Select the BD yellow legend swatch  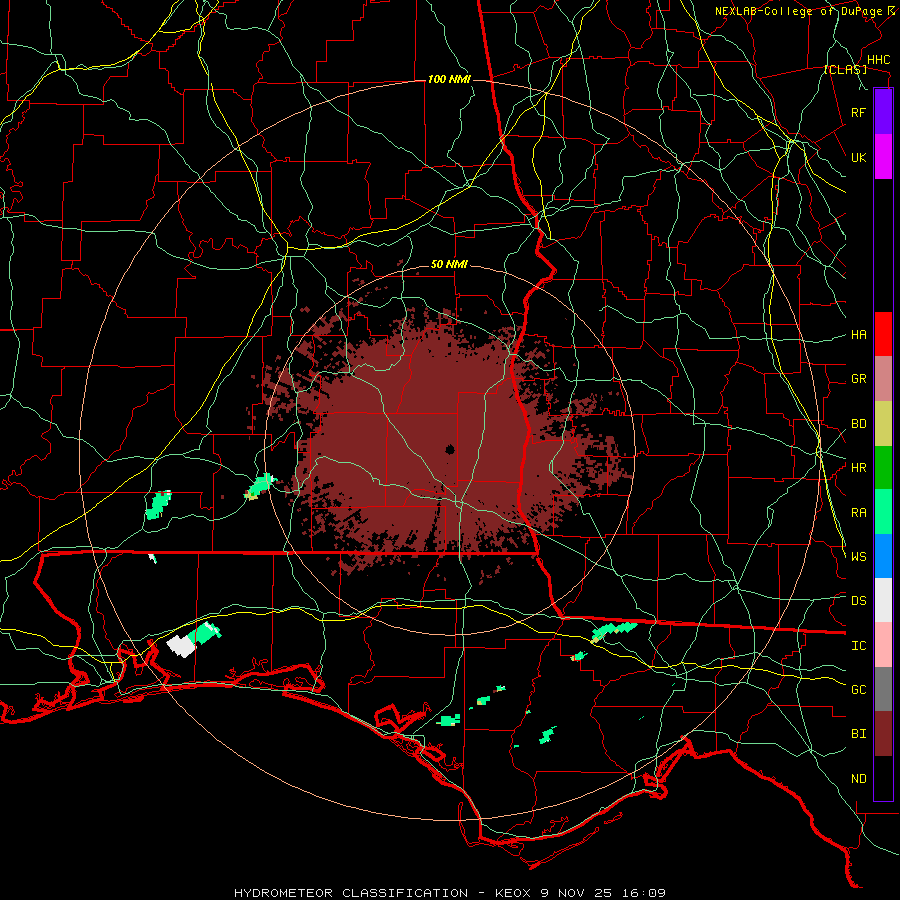[x=883, y=424]
